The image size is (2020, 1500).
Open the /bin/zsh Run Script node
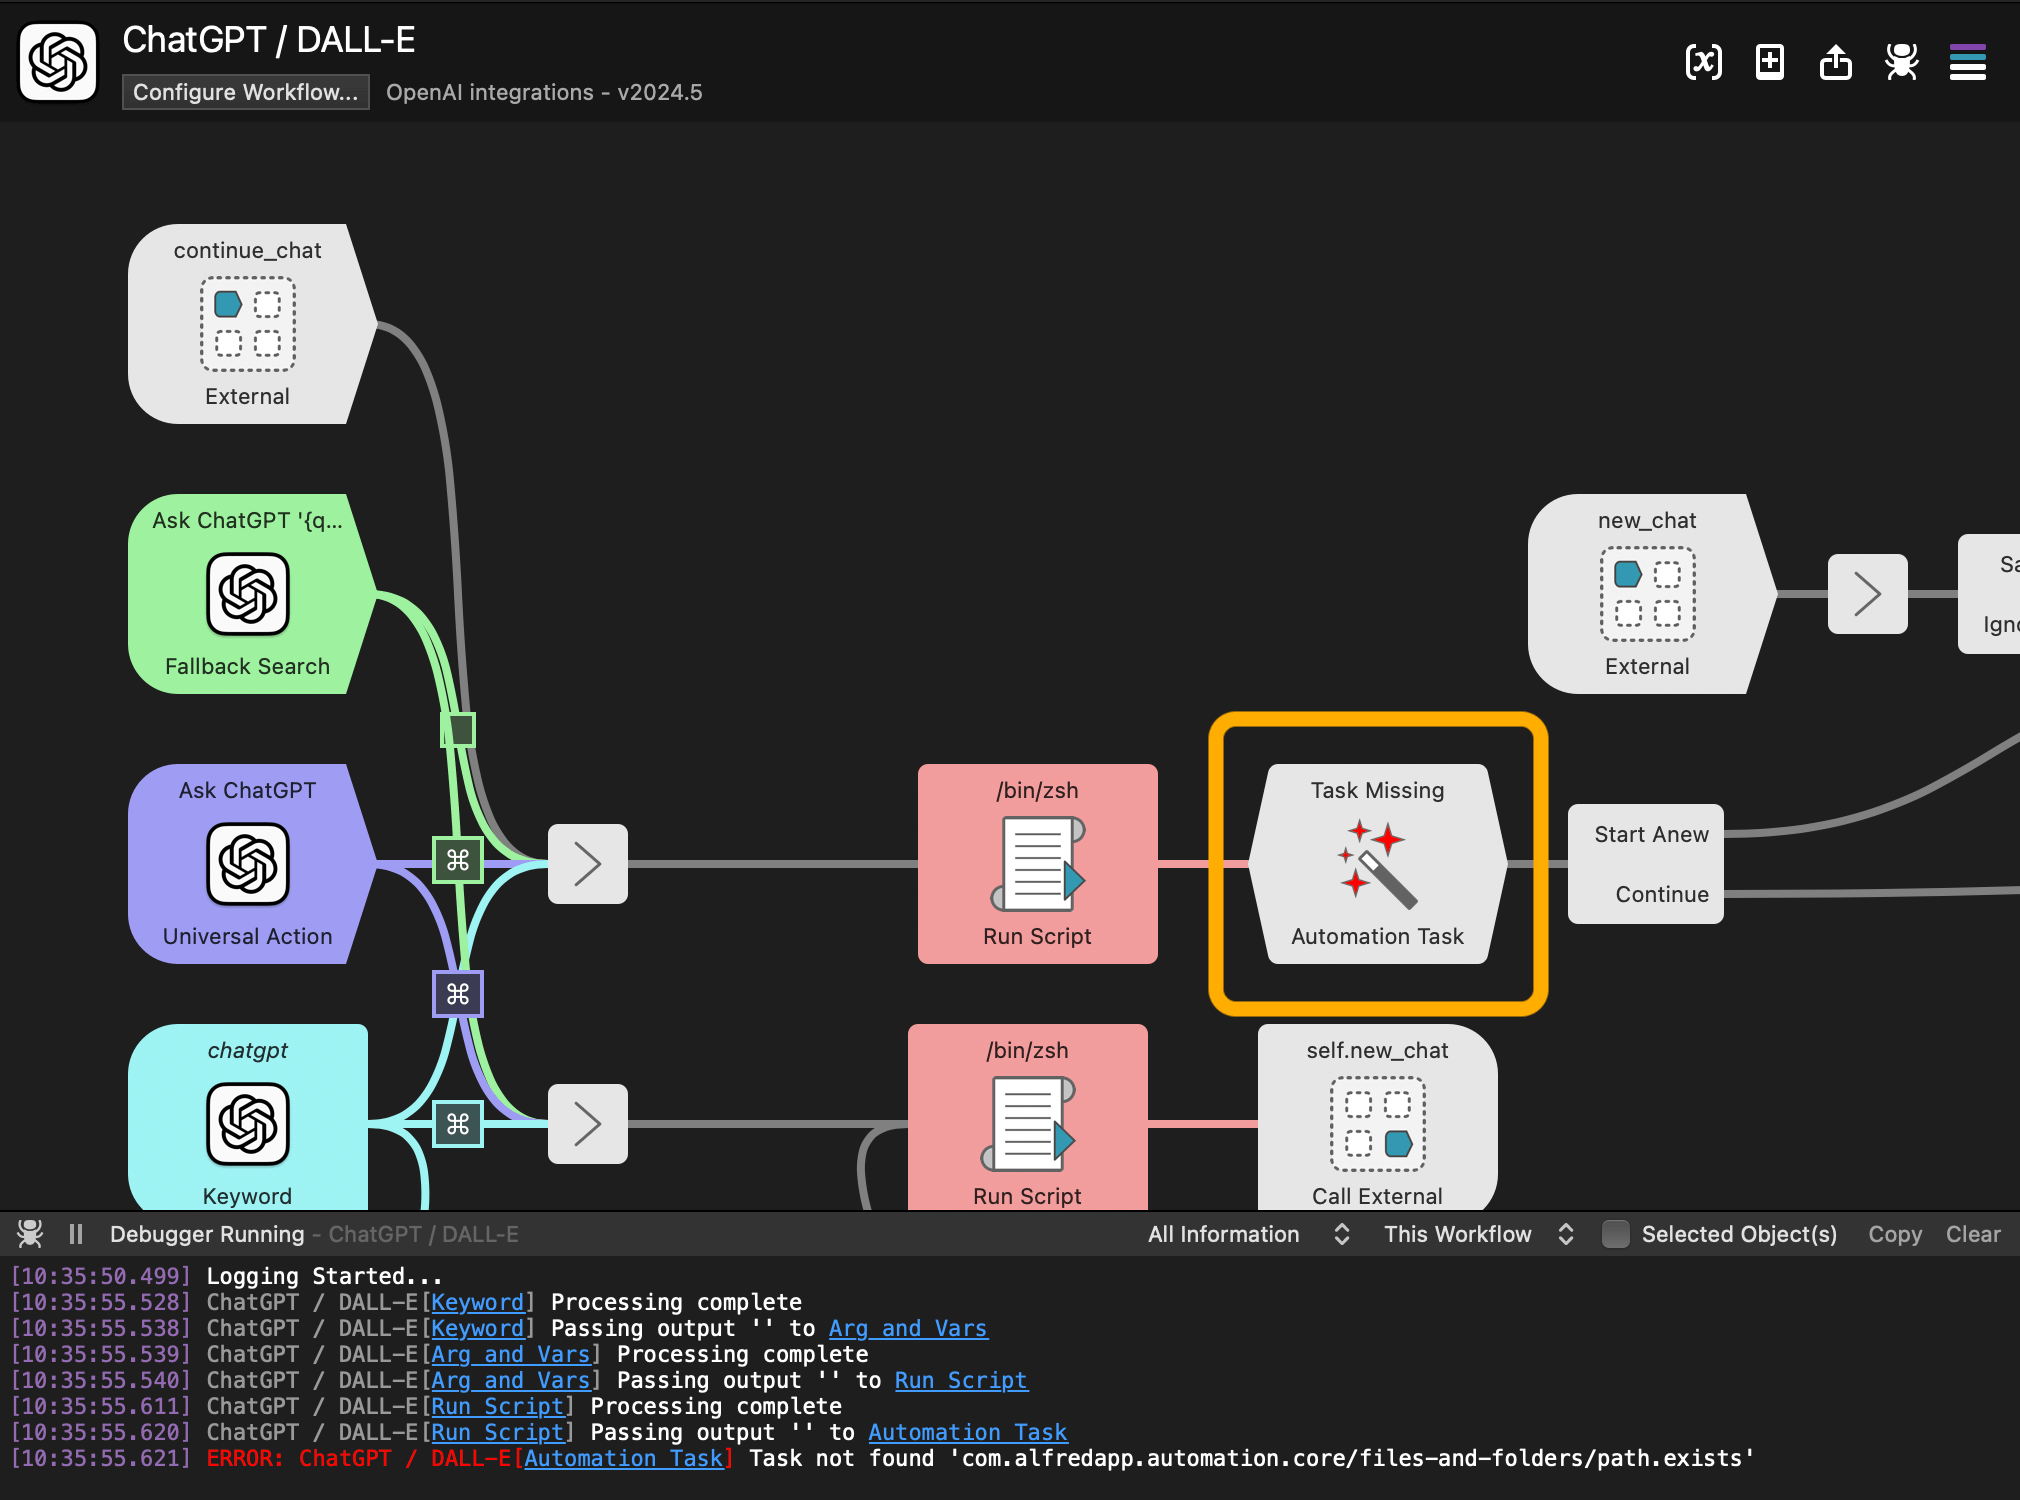(x=1037, y=865)
